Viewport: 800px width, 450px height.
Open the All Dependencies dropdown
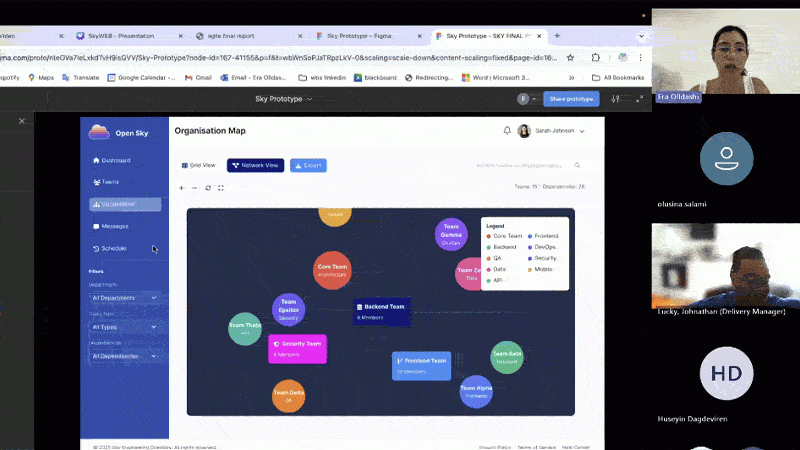click(x=124, y=356)
